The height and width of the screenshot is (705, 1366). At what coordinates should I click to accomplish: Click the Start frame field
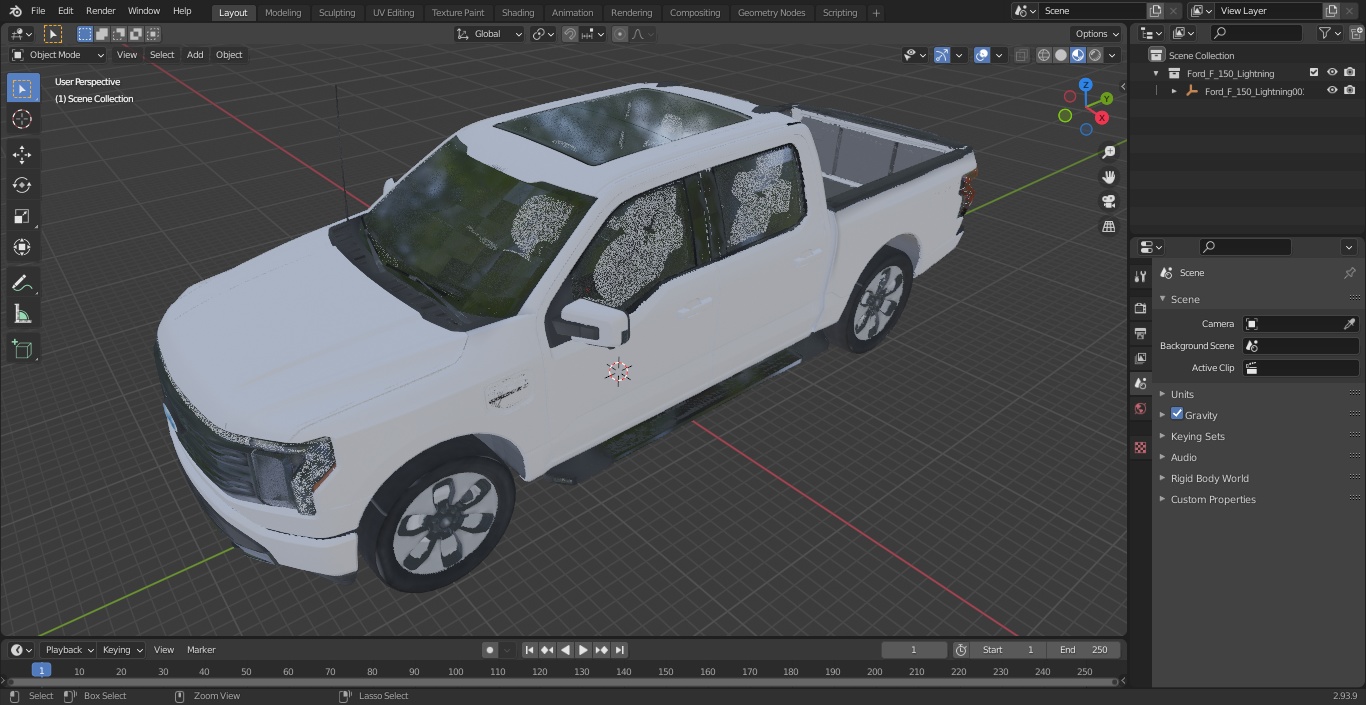1008,650
